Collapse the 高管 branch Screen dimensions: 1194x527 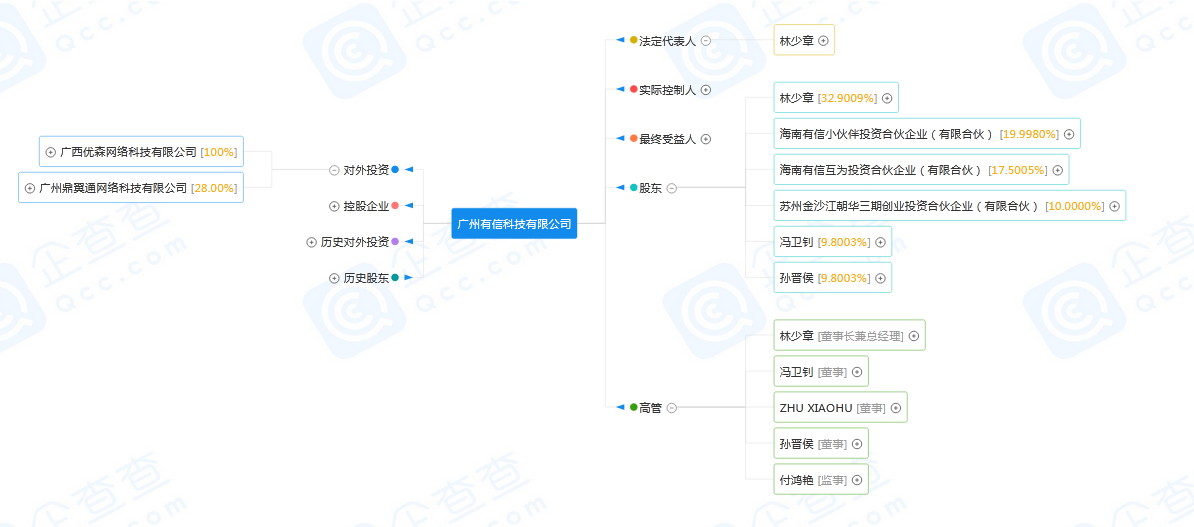click(672, 407)
